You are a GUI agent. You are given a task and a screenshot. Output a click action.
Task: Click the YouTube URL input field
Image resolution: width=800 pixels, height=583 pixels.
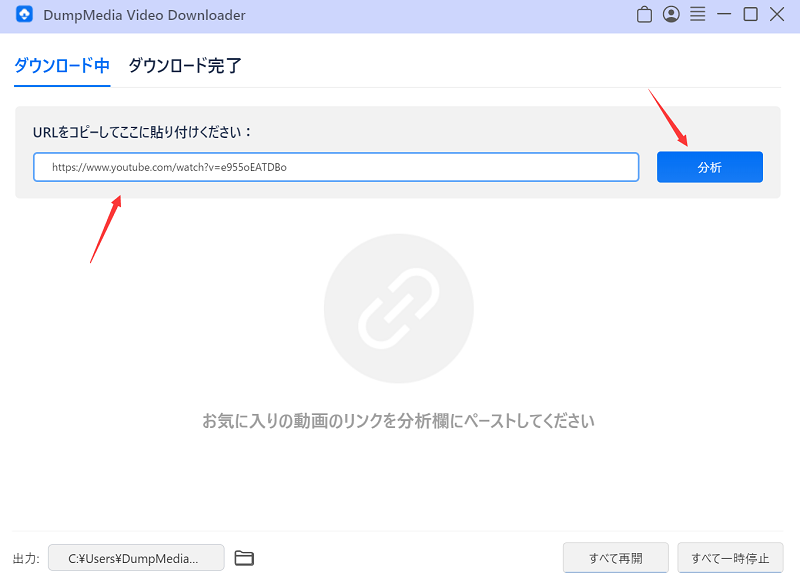pyautogui.click(x=336, y=167)
